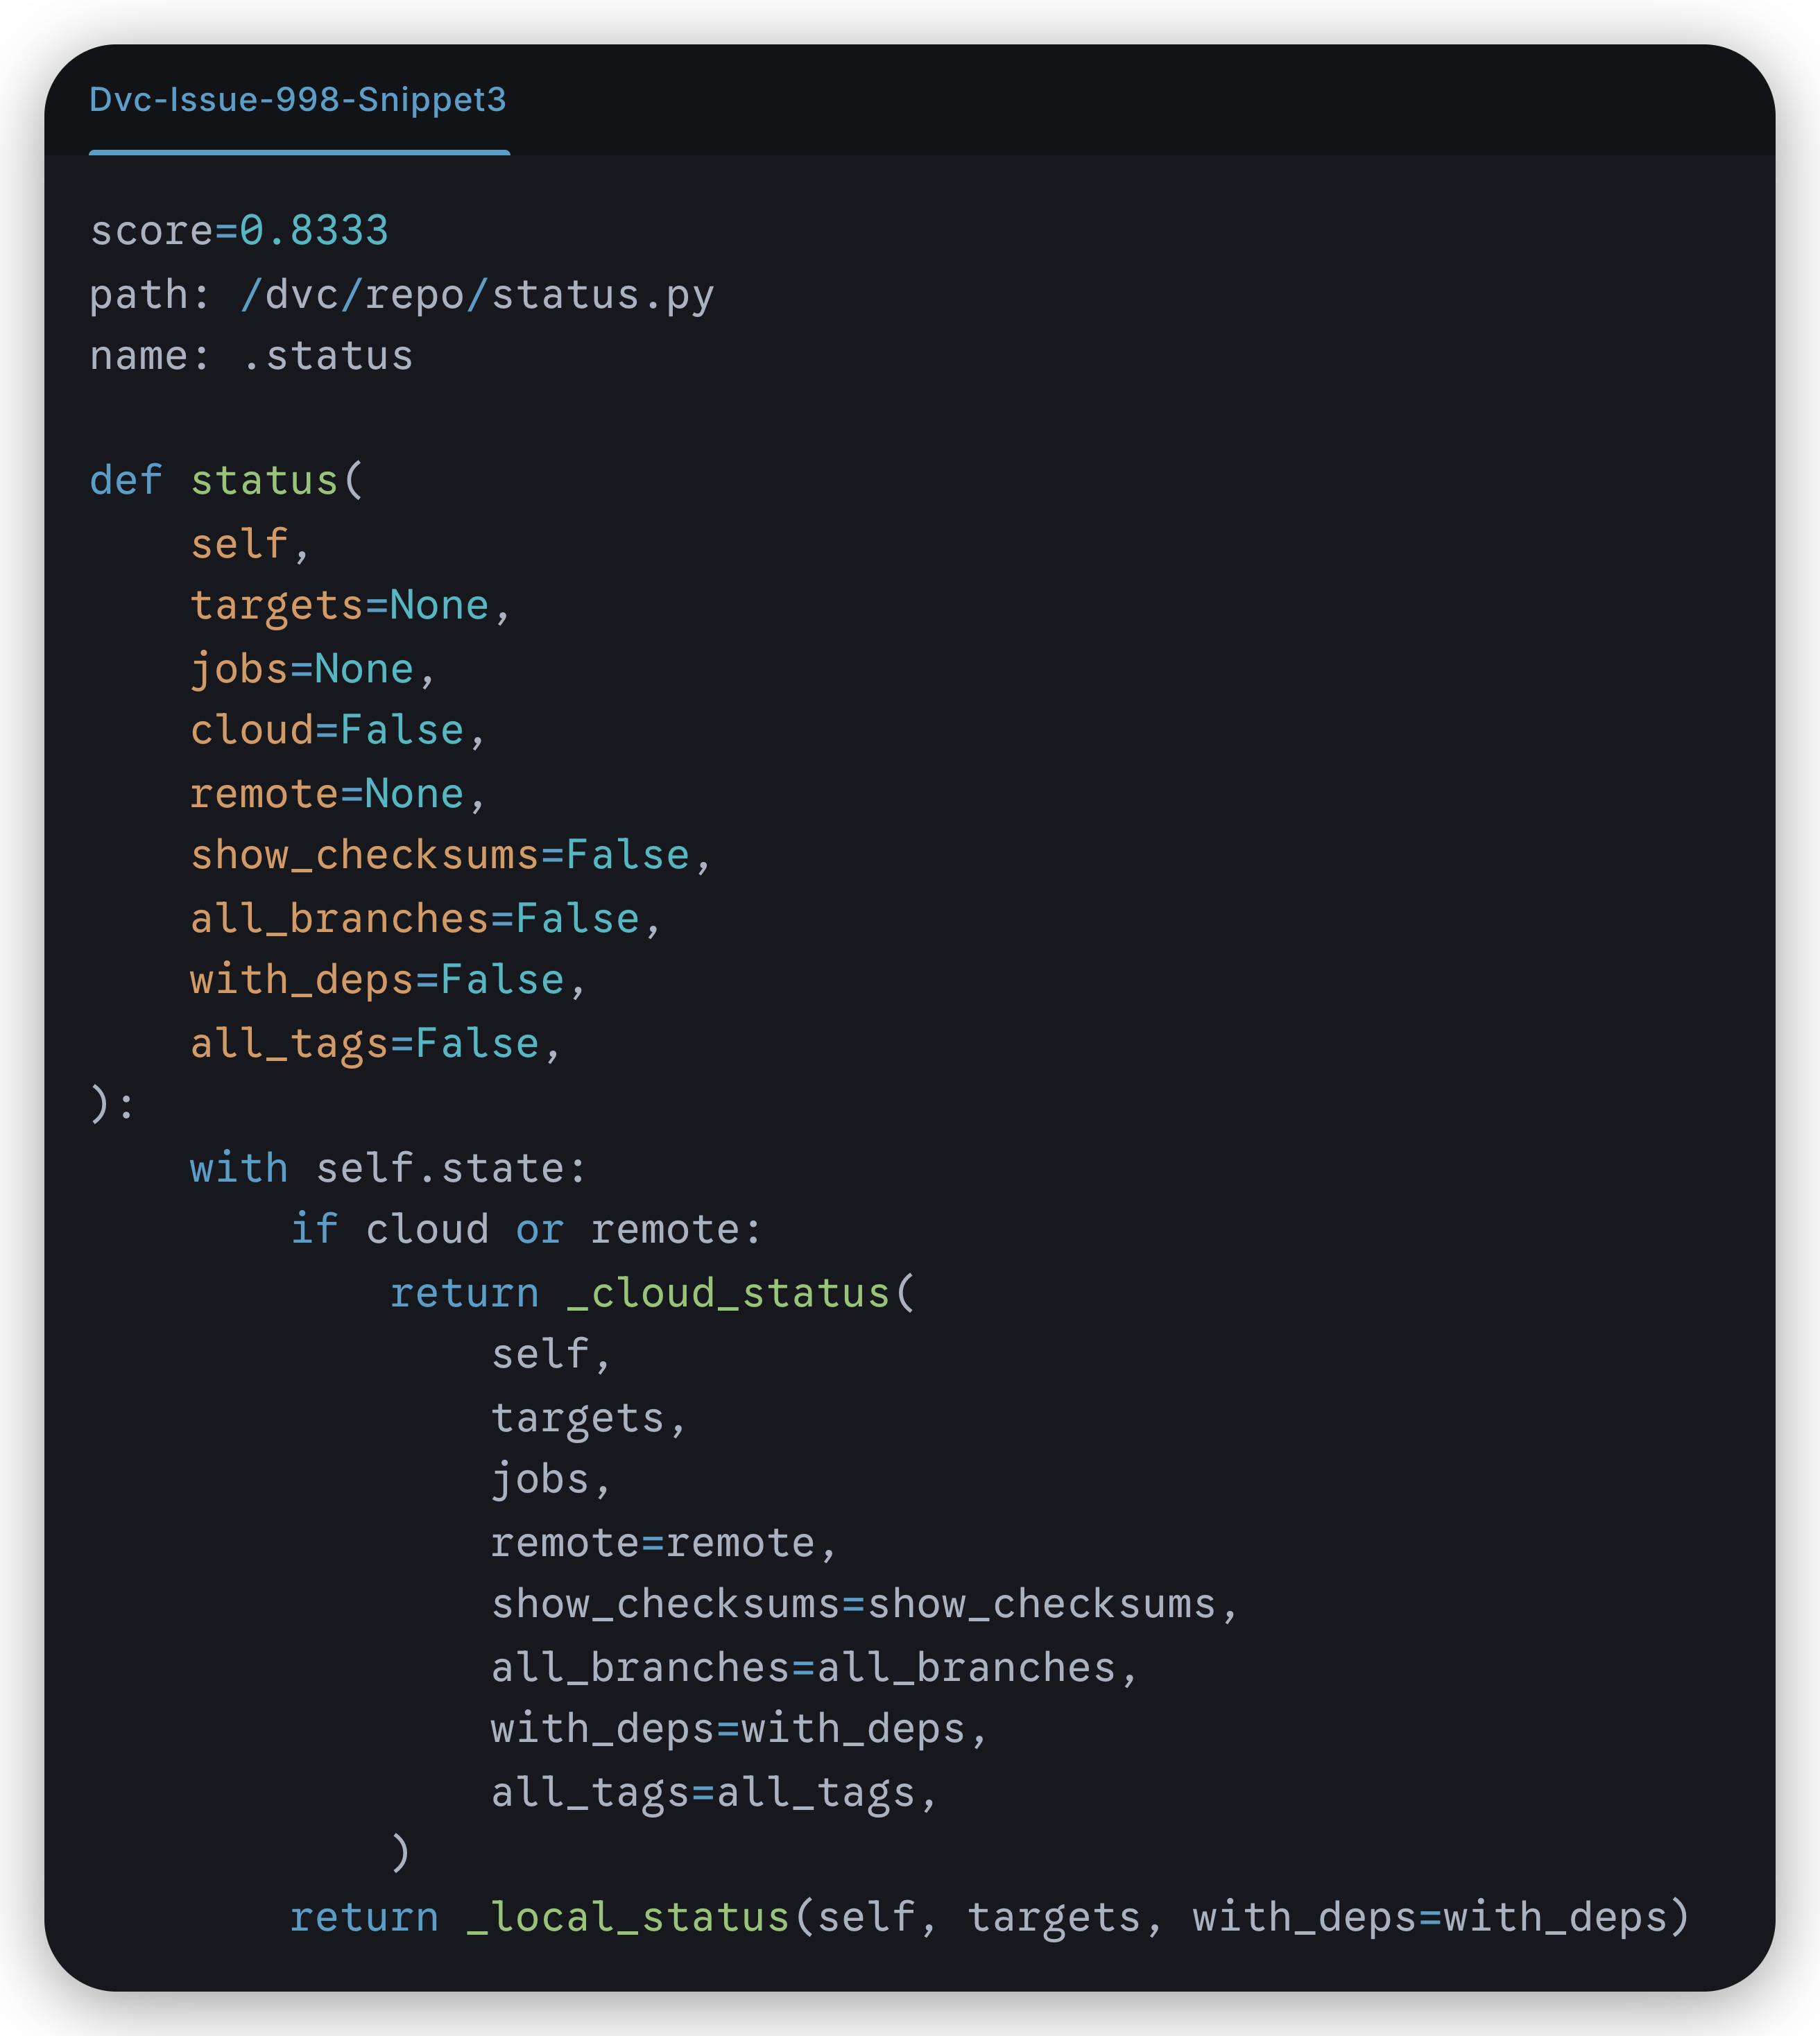
Task: Click the all_tags=all_tags argument
Action: (703, 1793)
